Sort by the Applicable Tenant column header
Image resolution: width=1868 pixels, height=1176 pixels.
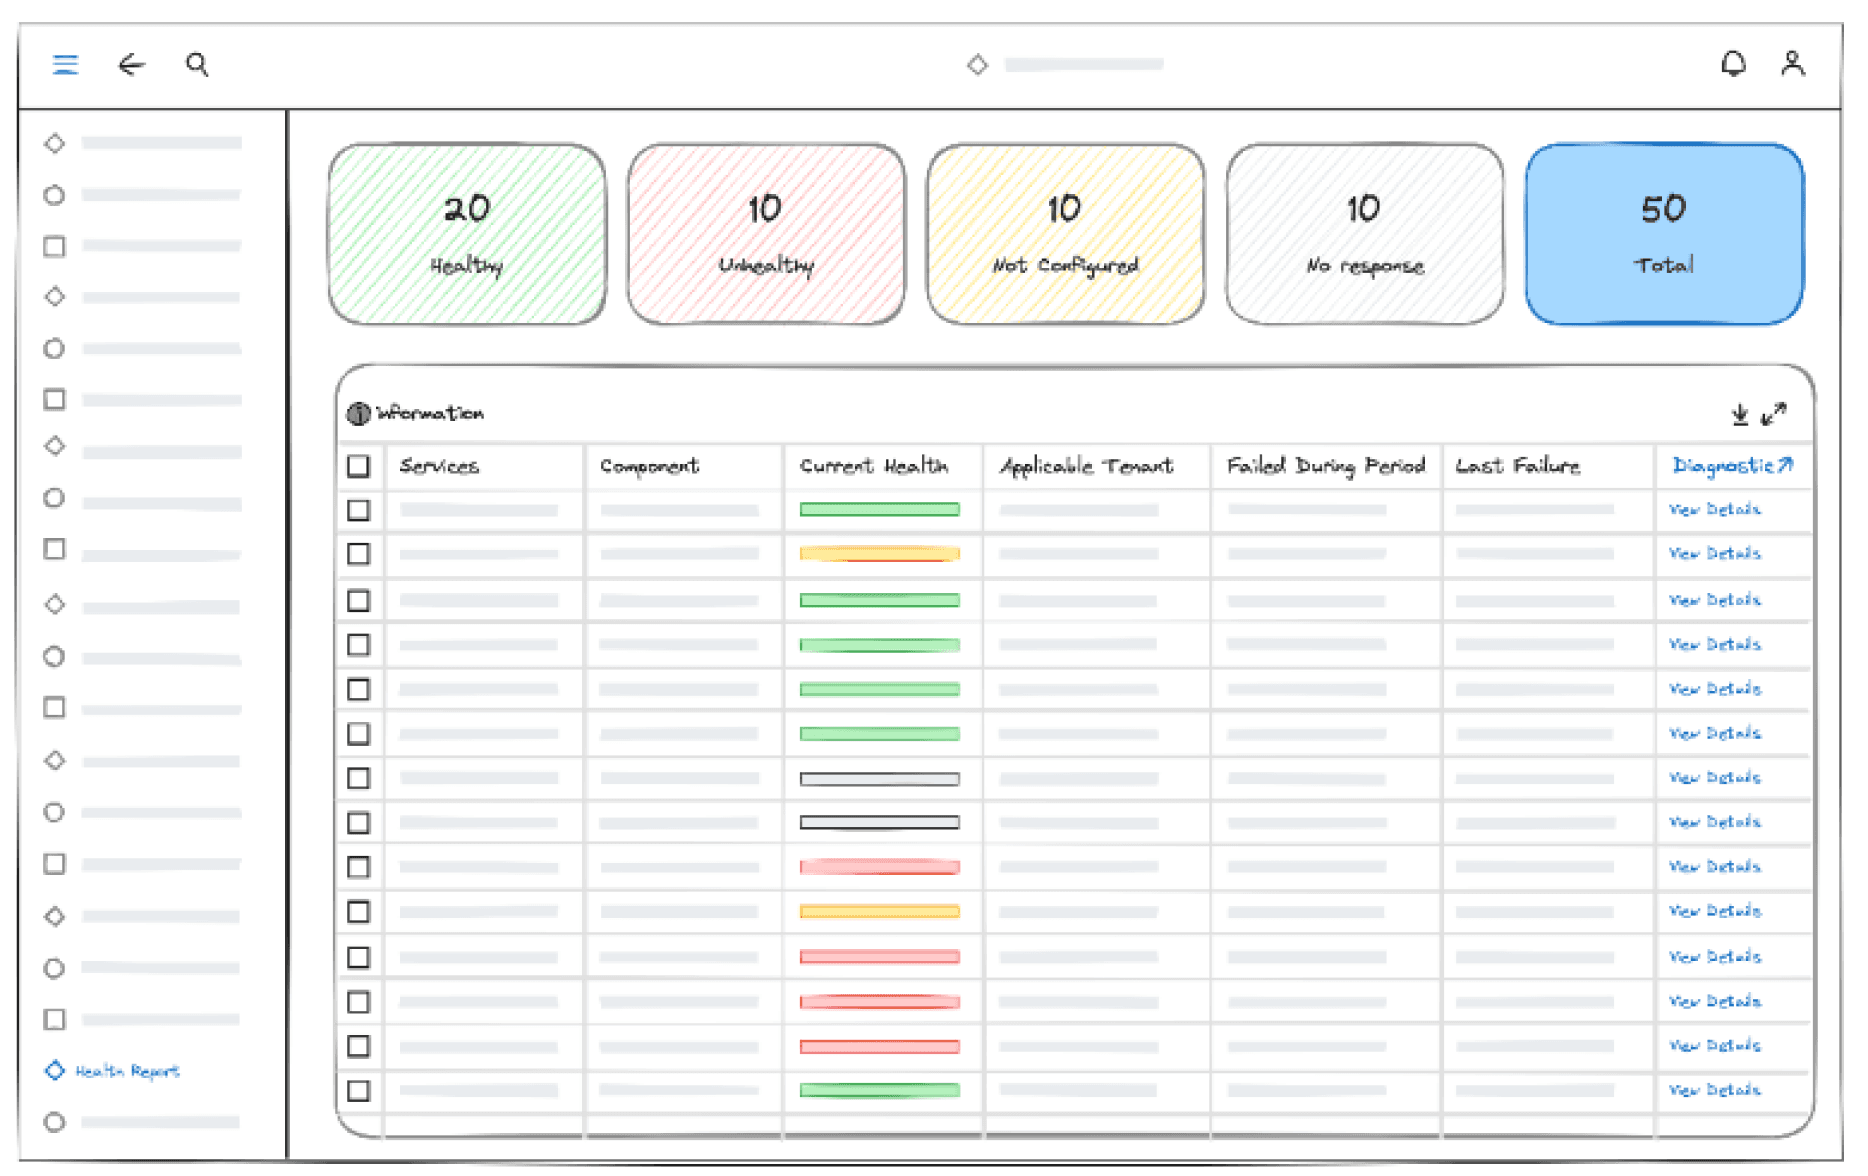tap(1087, 466)
